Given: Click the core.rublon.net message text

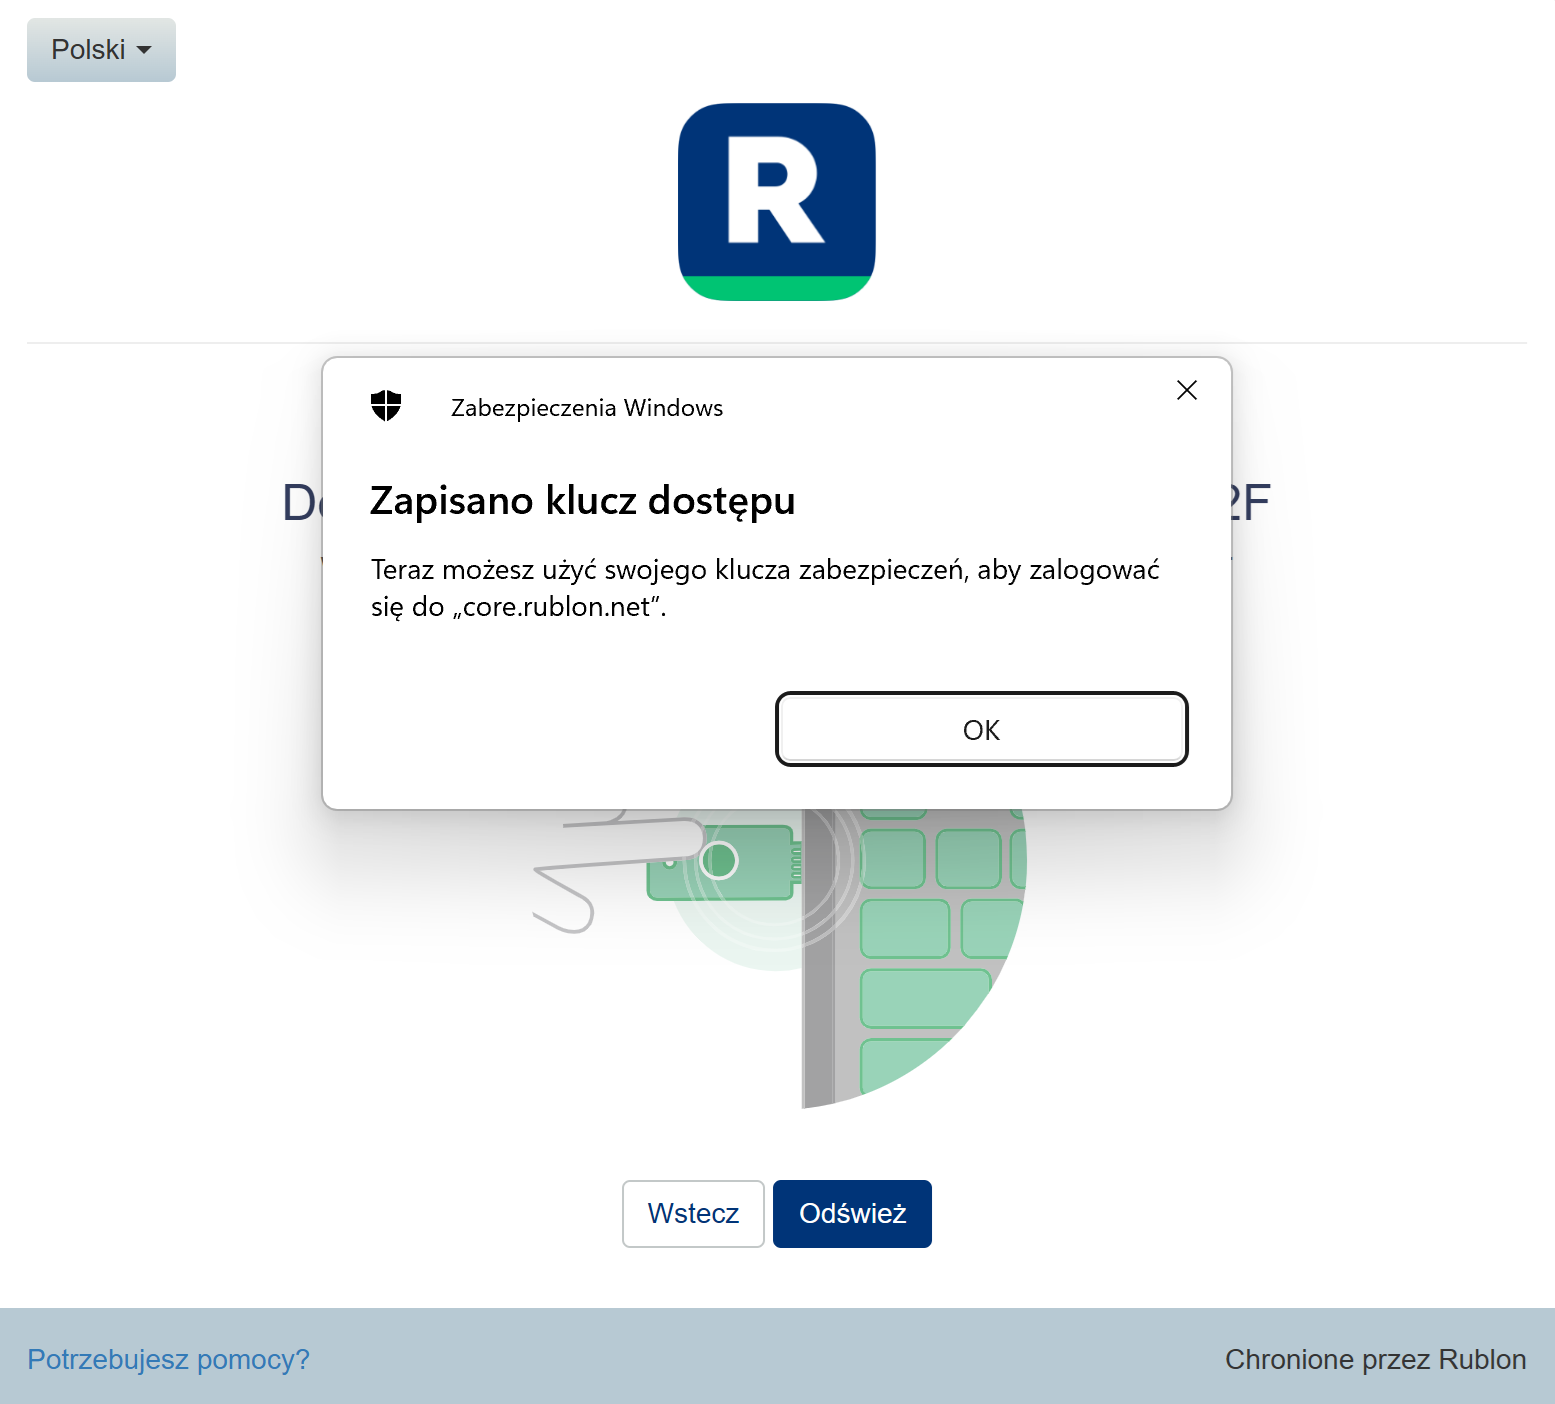Looking at the screenshot, I should [765, 588].
